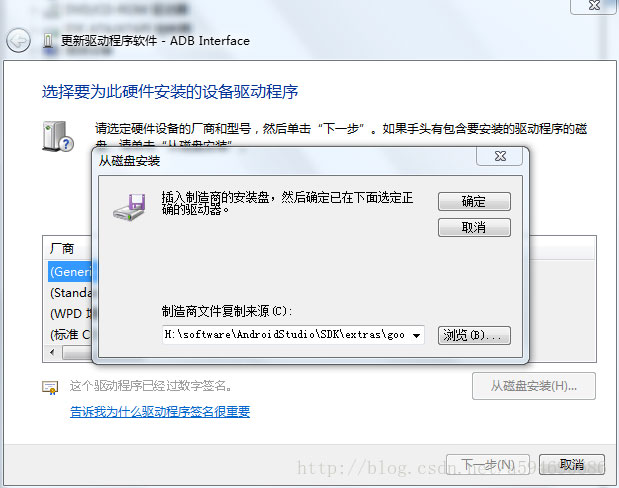Open the 告诉我为什么驱动程序签名很重要 link
Viewport: 619px width, 488px height.
coord(160,412)
